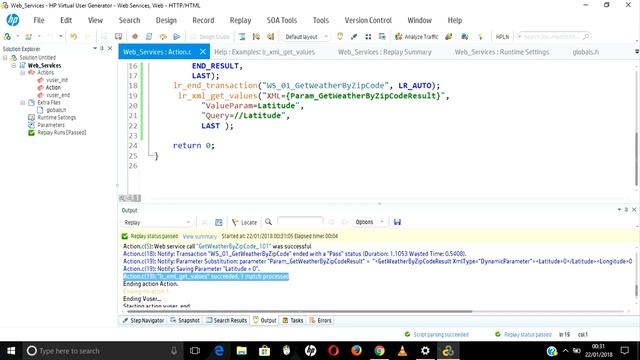Open the Errors bottom tab

point(320,320)
